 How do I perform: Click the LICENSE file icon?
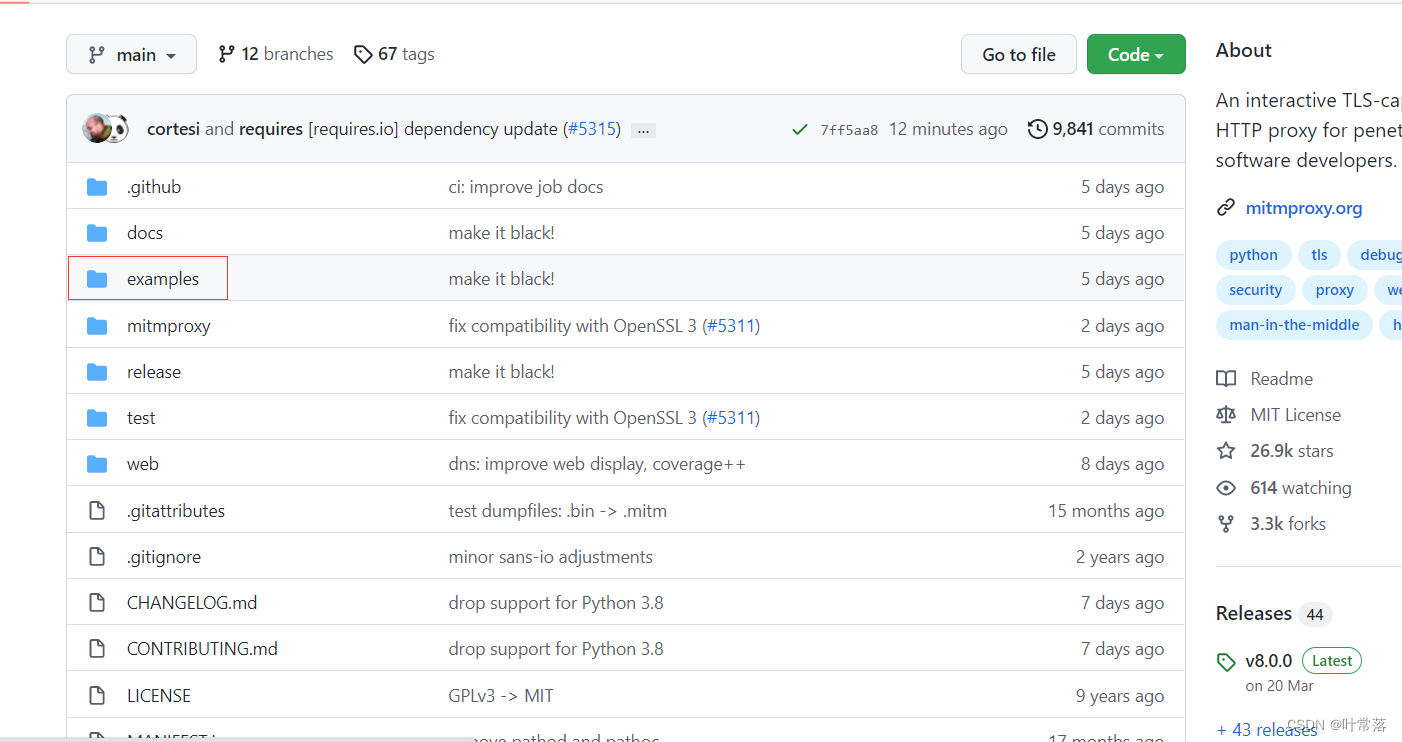coord(97,696)
